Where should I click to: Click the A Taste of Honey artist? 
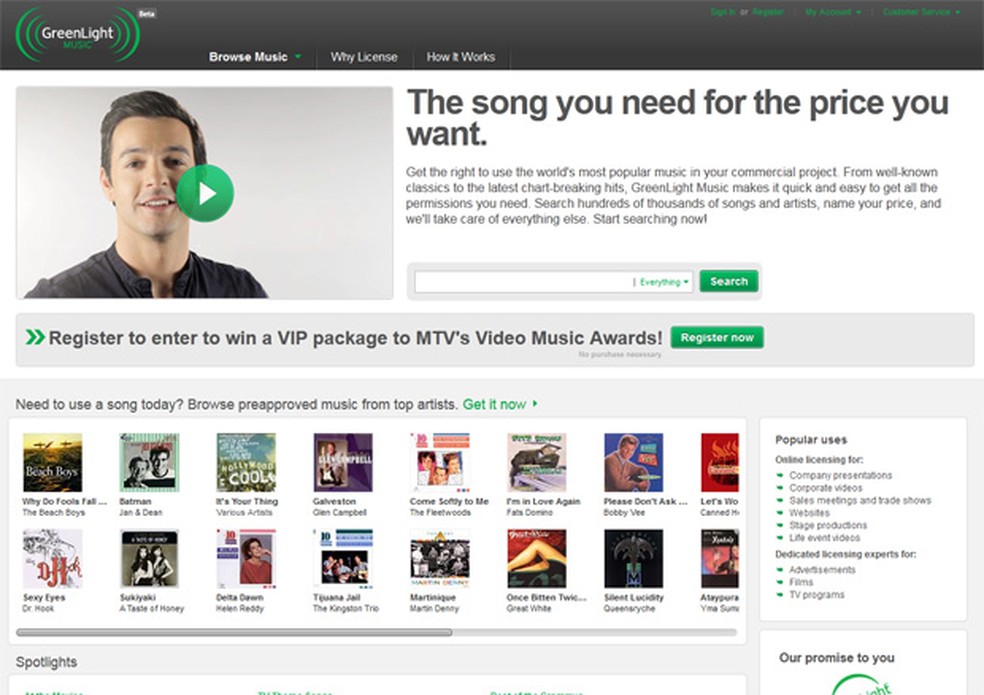151,608
